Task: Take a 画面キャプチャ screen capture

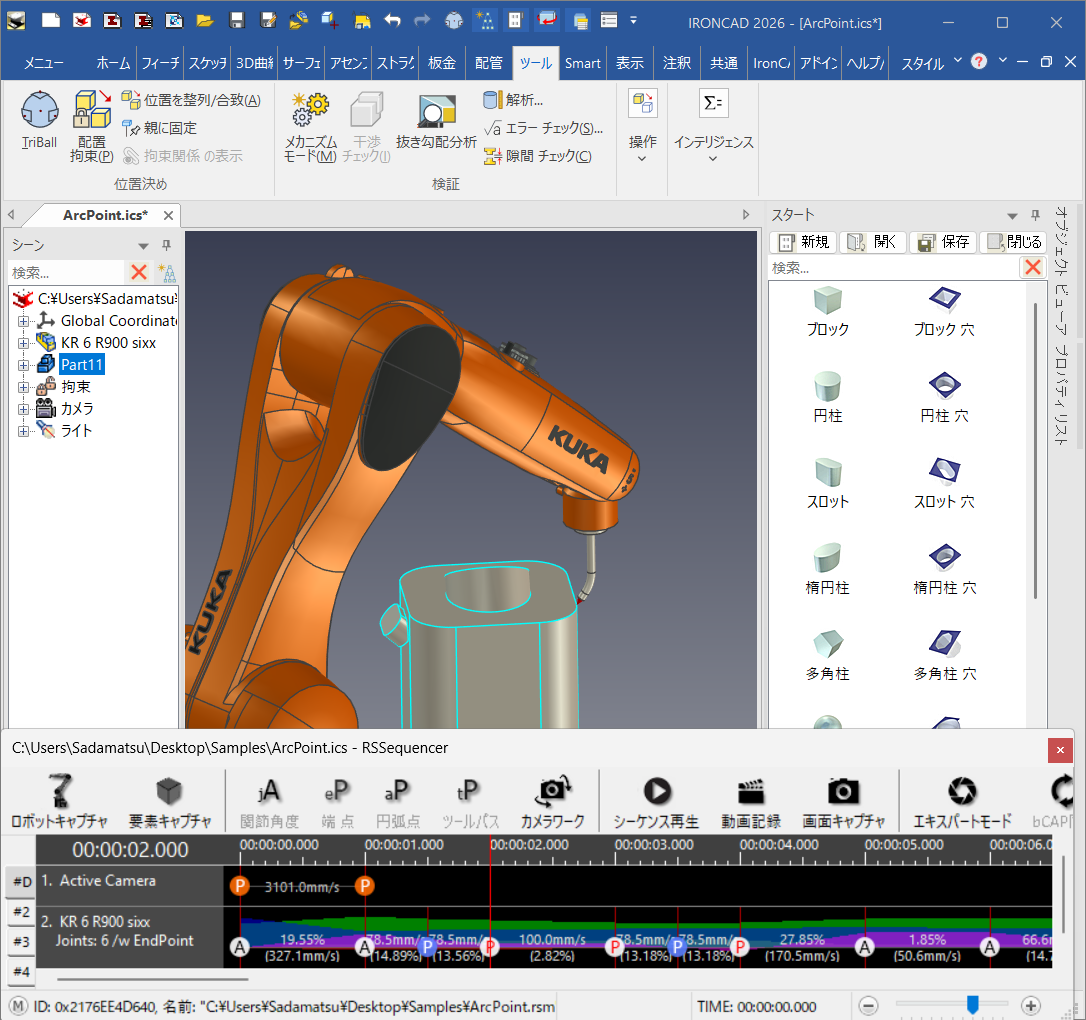Action: tap(843, 801)
